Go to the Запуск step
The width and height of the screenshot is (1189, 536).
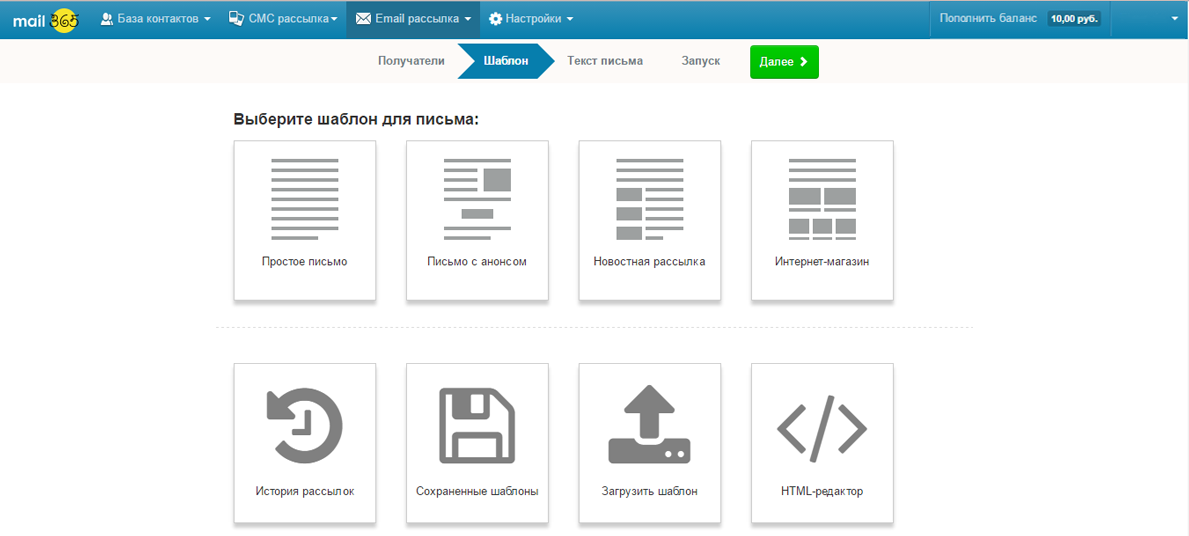pos(701,61)
